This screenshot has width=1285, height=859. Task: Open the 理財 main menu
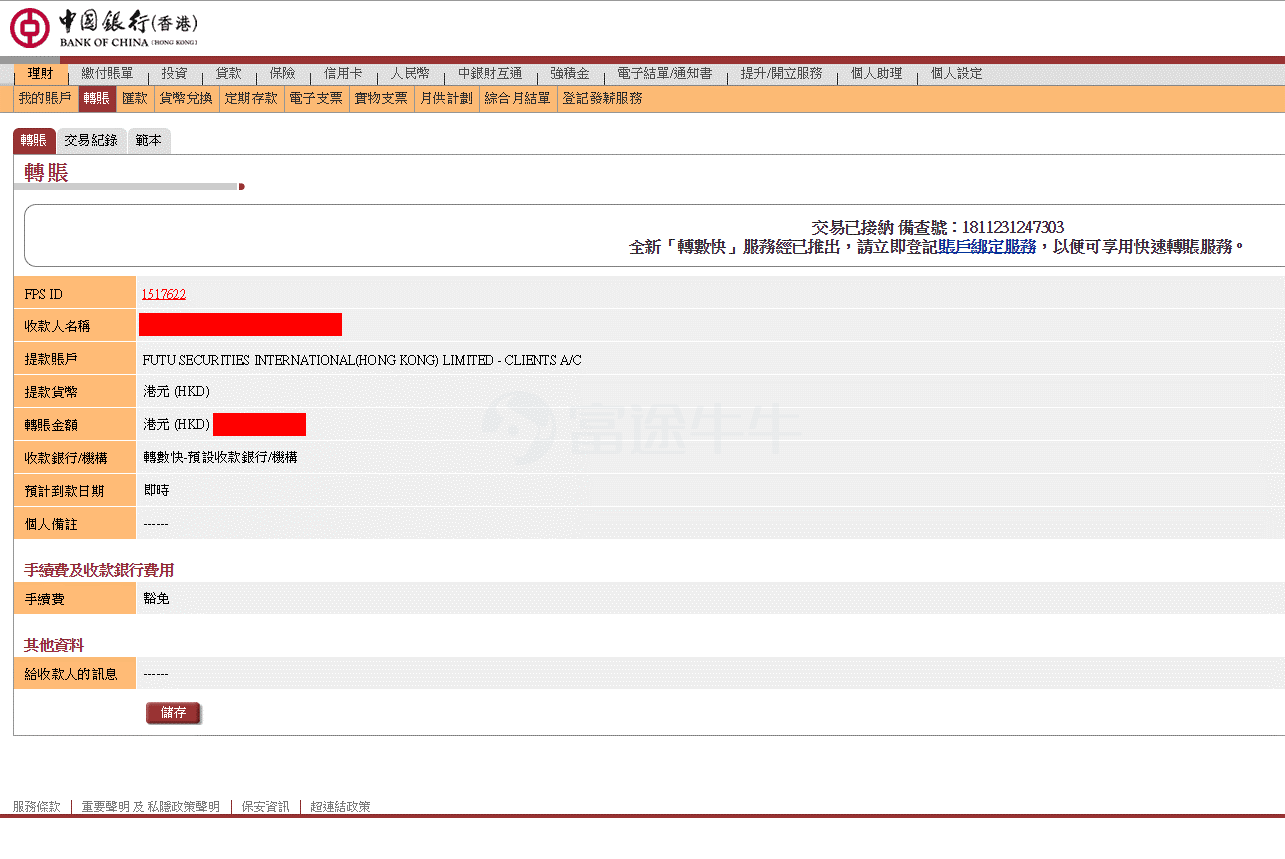click(x=40, y=74)
